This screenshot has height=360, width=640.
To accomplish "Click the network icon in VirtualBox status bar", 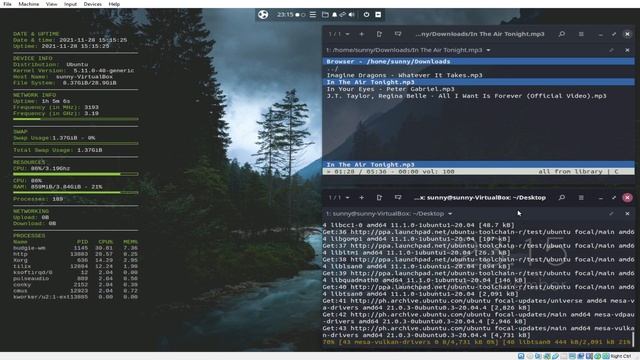I will (547, 356).
